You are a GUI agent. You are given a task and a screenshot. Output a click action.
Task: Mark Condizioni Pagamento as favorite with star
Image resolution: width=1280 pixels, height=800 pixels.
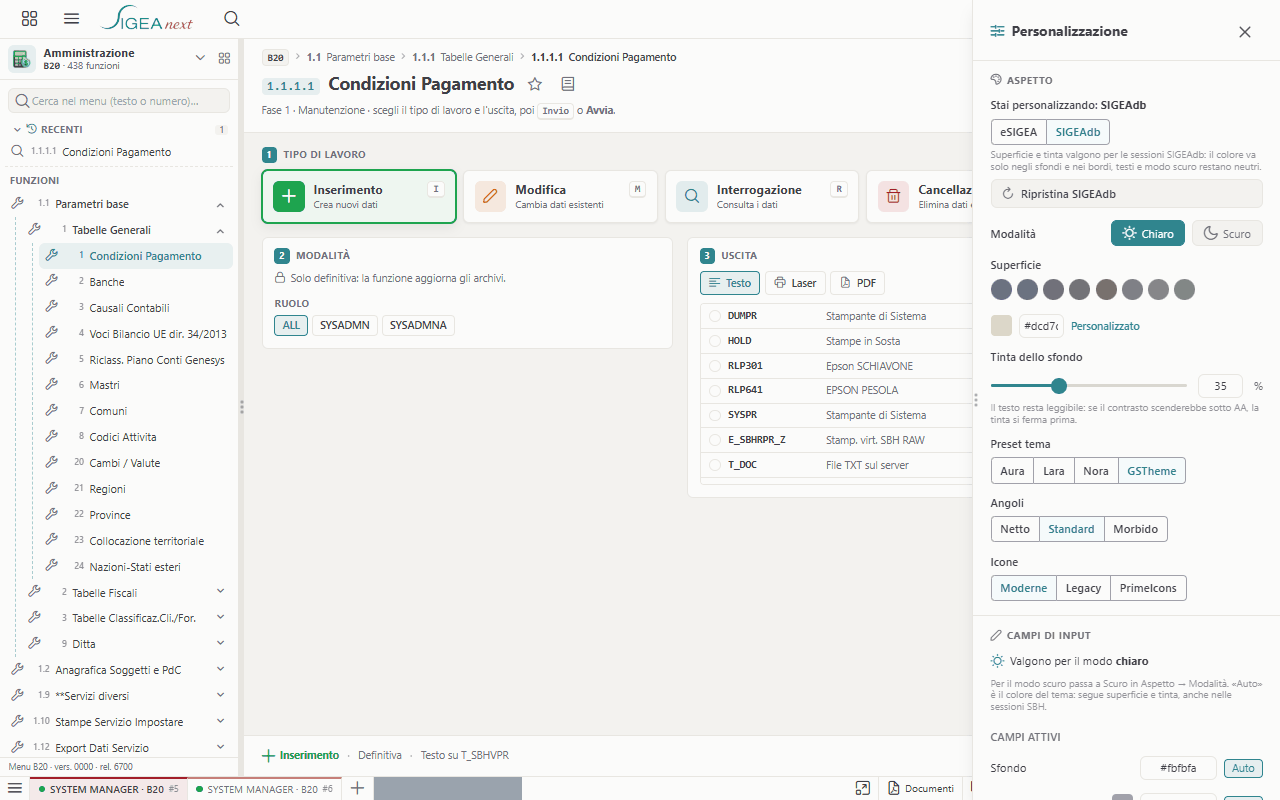pyautogui.click(x=535, y=84)
